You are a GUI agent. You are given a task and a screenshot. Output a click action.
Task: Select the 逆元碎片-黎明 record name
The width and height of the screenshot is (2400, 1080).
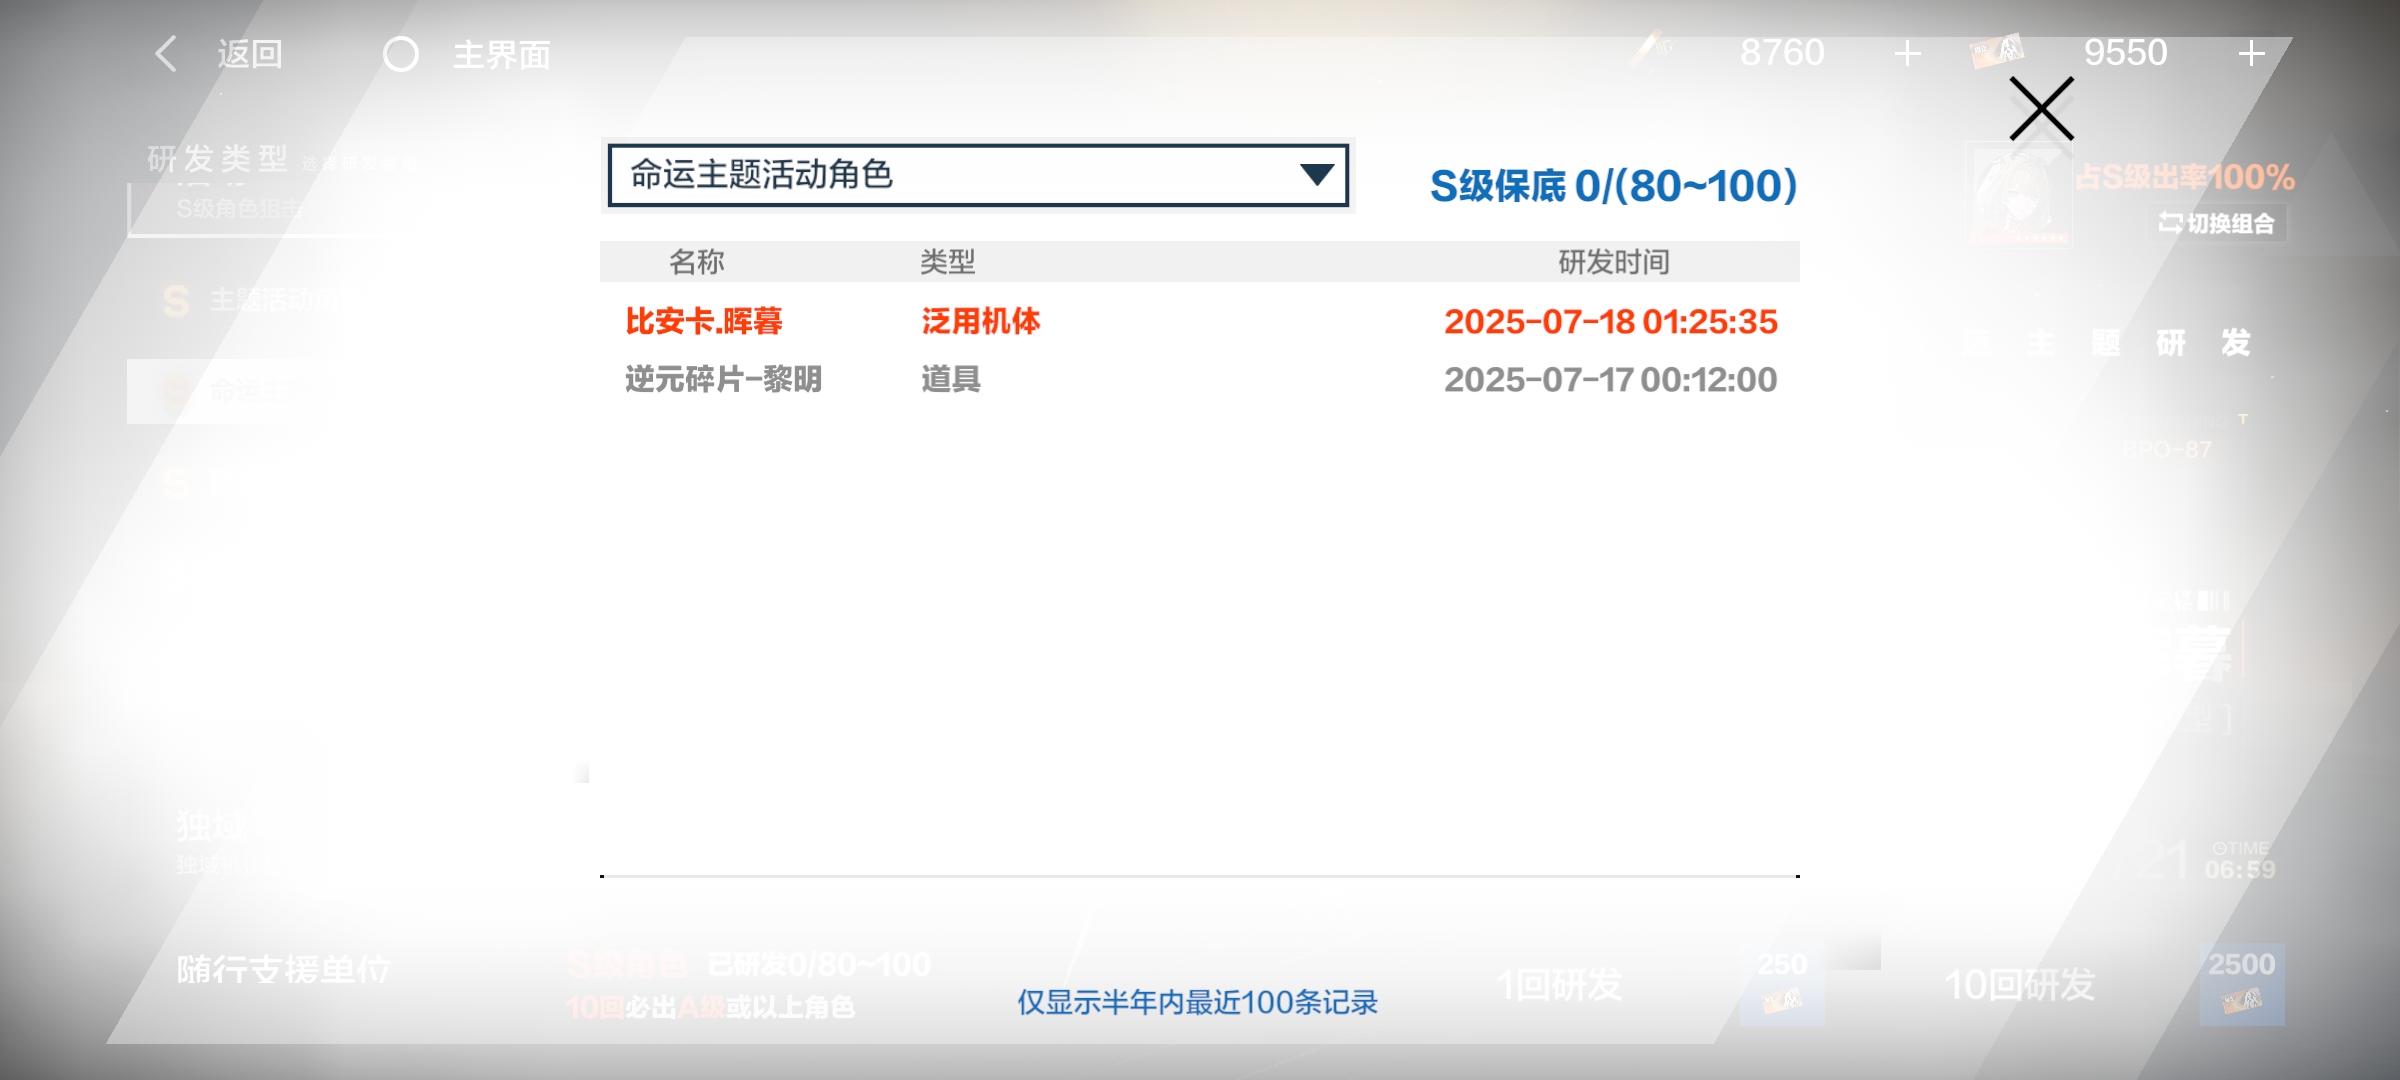[x=723, y=379]
